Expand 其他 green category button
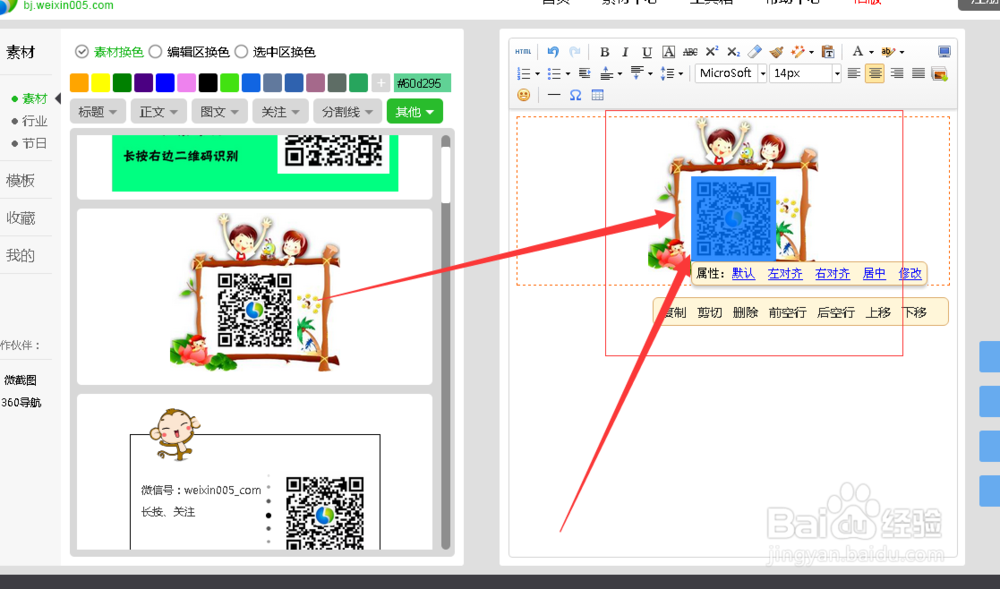The height and width of the screenshot is (589, 1000). click(415, 112)
